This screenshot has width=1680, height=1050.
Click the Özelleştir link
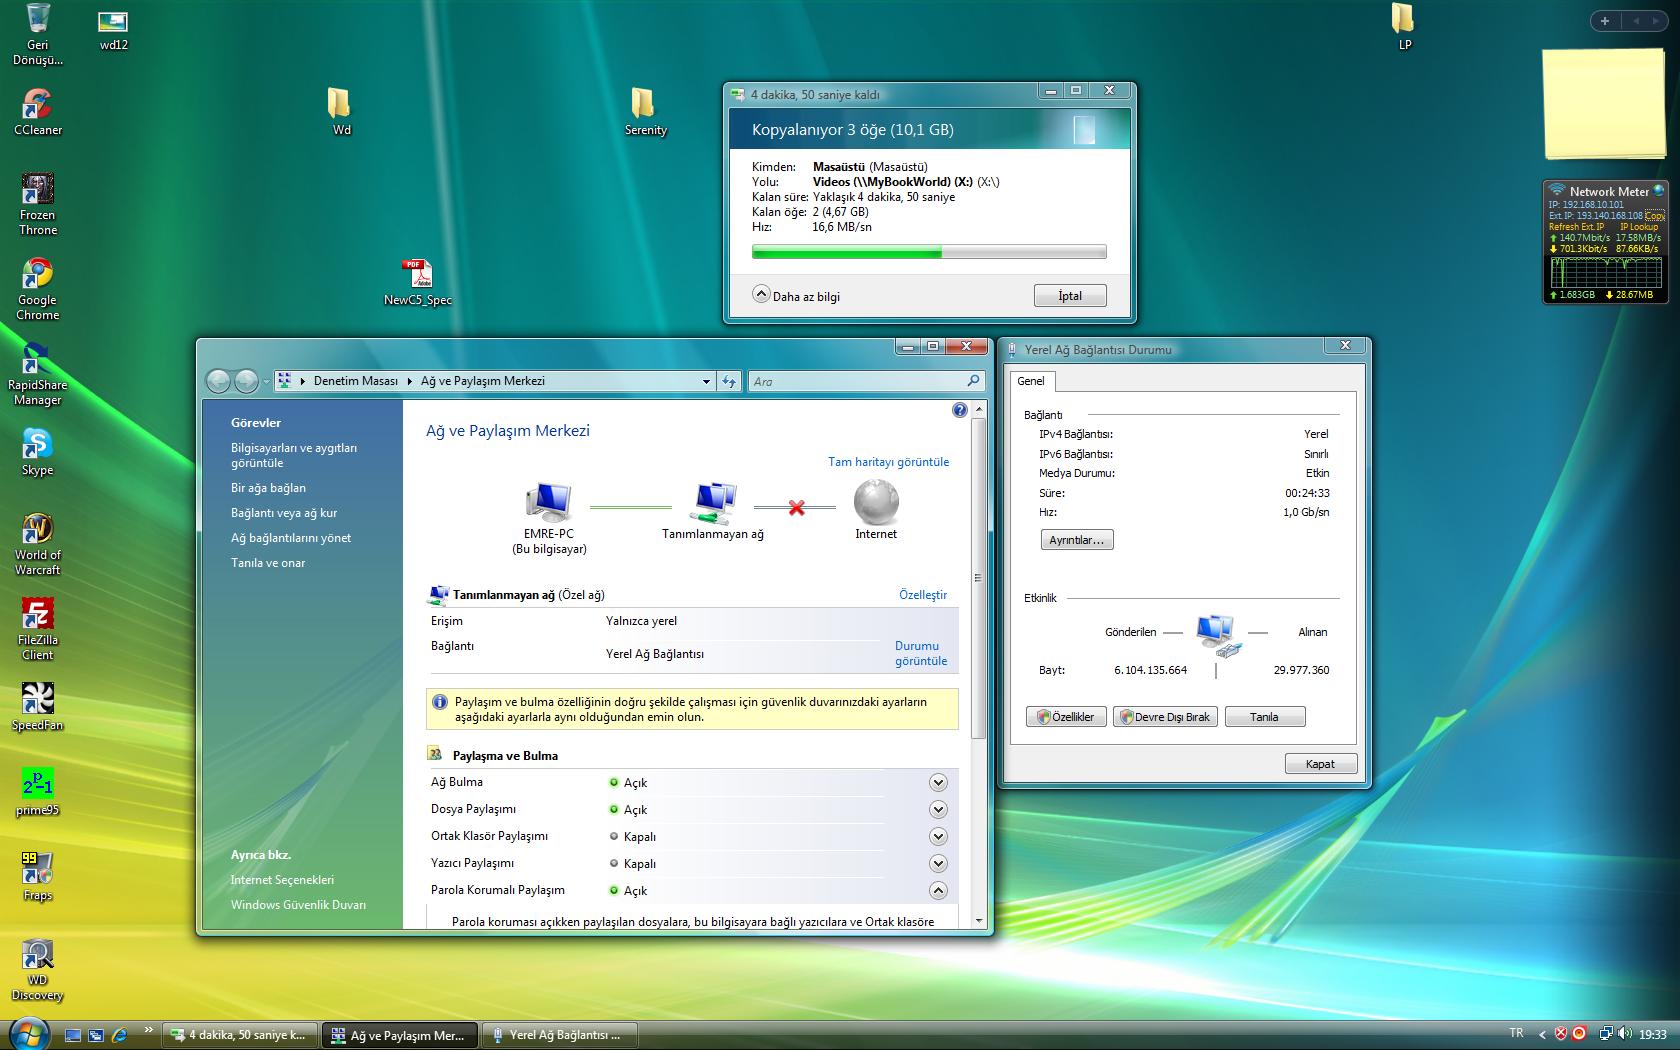point(923,595)
